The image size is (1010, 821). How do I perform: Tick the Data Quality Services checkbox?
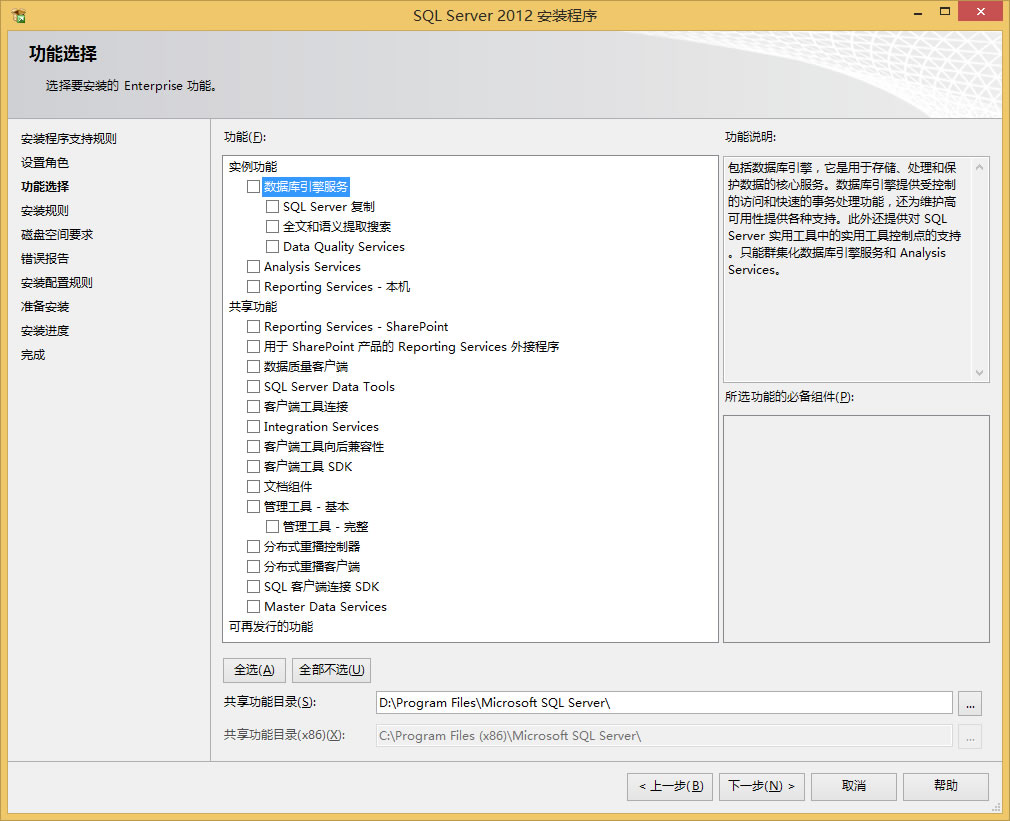272,247
